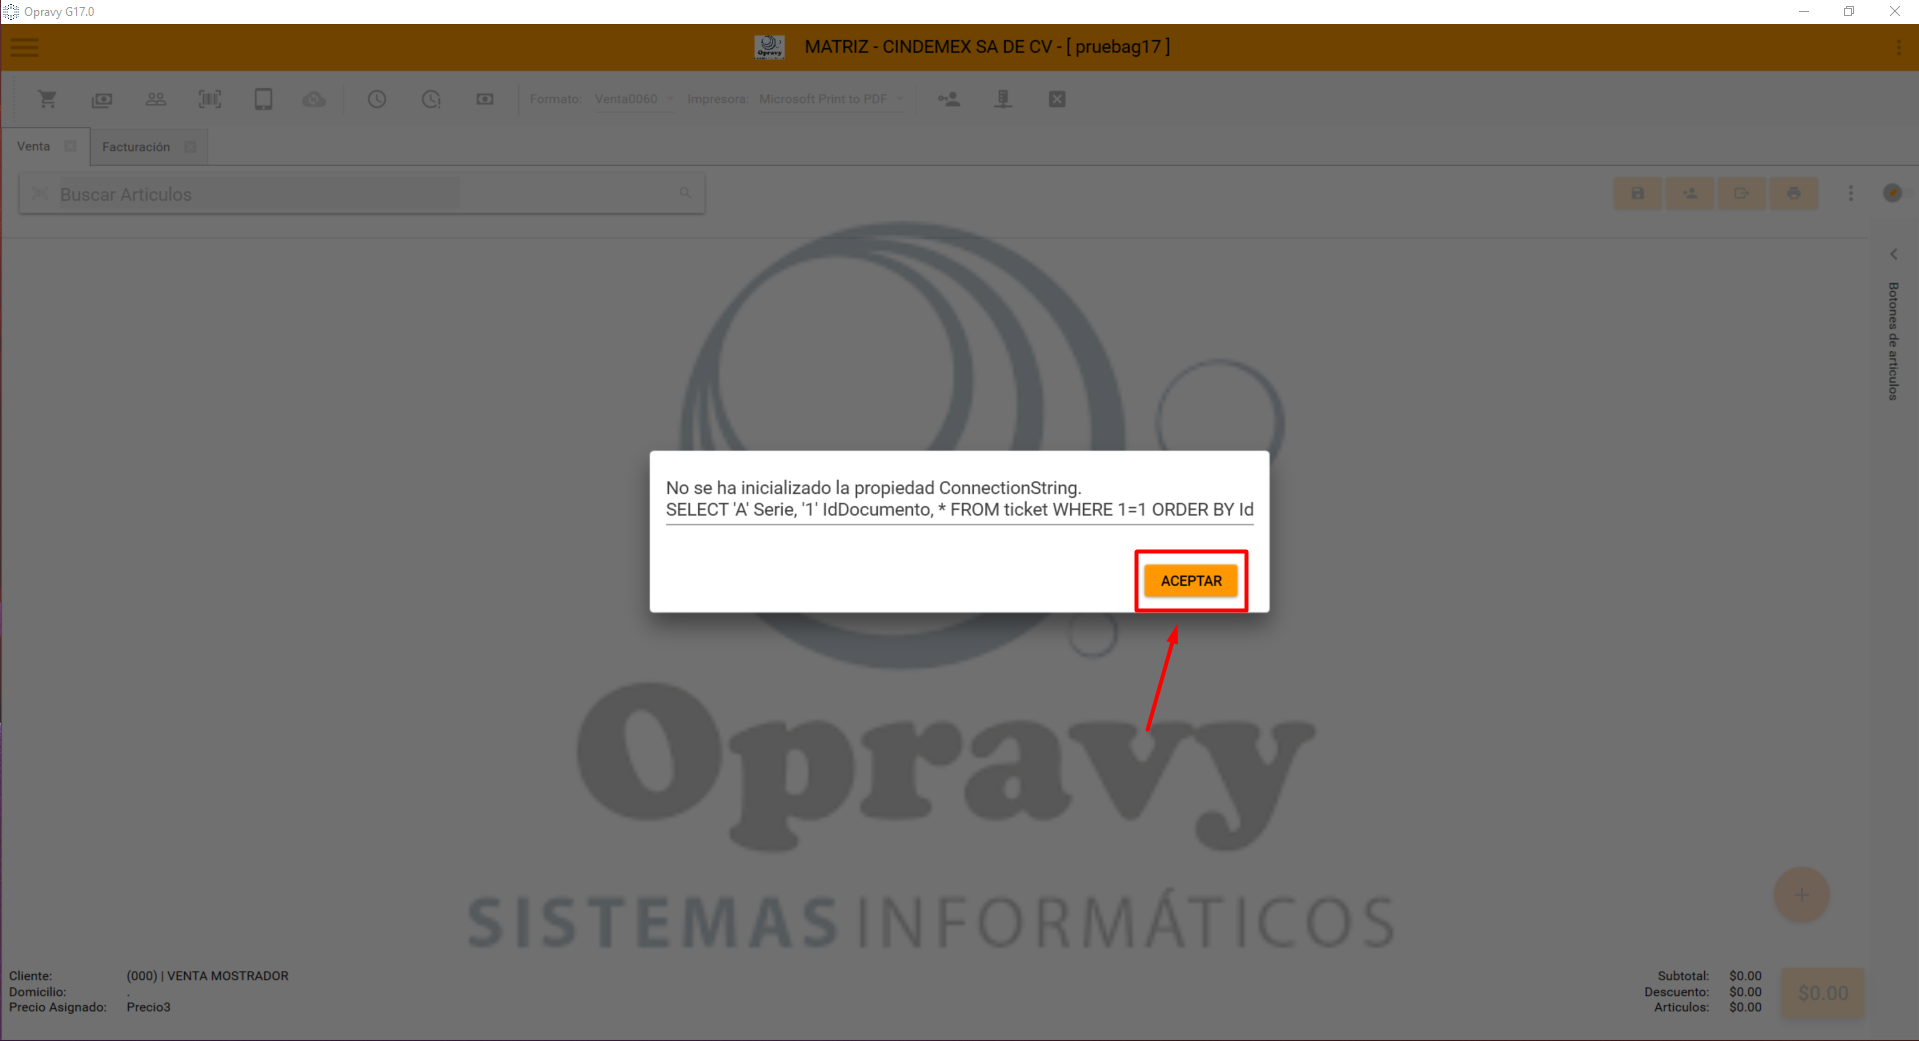The height and width of the screenshot is (1041, 1919).
Task: Minimize the Opravy G17.0 window
Action: point(1804,12)
